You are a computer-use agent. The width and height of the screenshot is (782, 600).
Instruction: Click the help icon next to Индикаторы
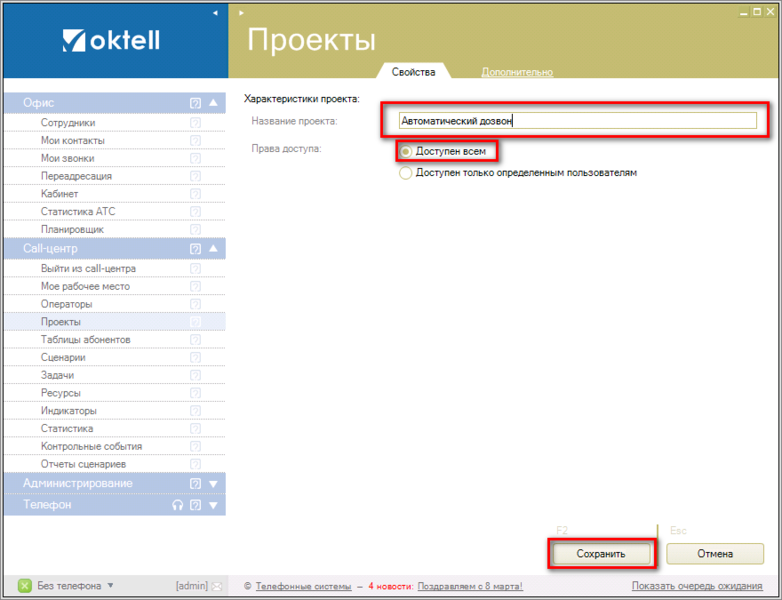pos(196,411)
